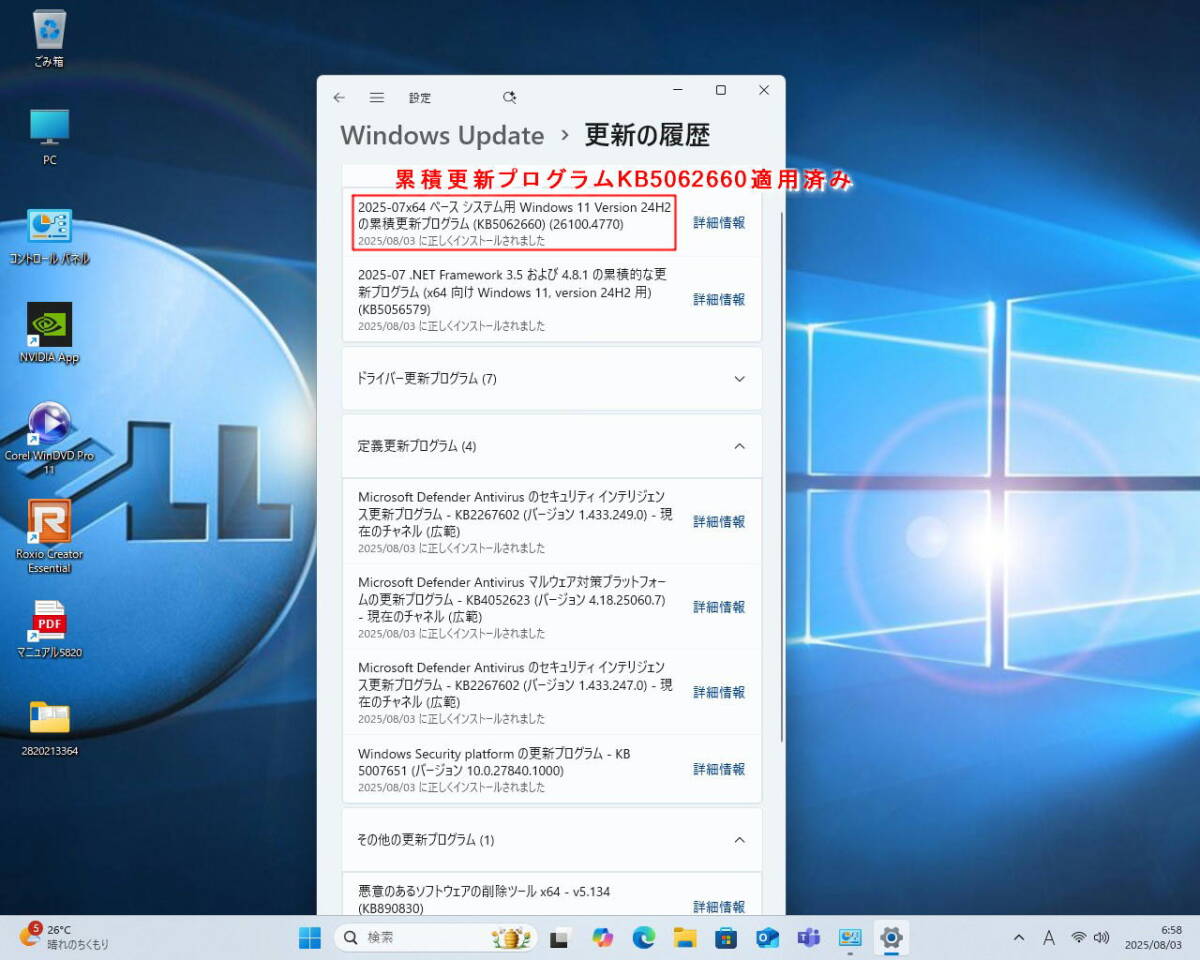Select マルウェア対策プラットフォーム KB4052623 entry text
The height and width of the screenshot is (960, 1200).
tap(512, 599)
